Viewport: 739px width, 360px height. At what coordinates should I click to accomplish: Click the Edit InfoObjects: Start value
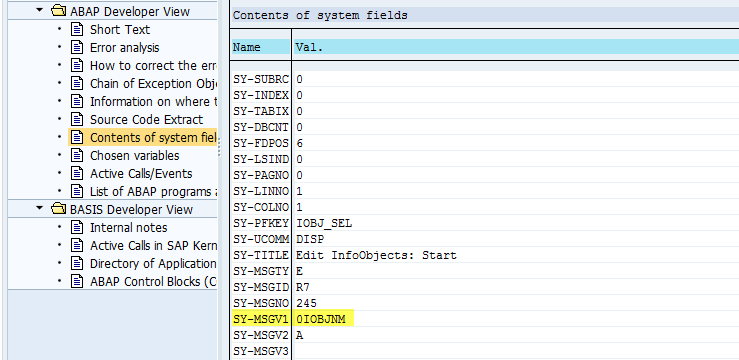[376, 255]
